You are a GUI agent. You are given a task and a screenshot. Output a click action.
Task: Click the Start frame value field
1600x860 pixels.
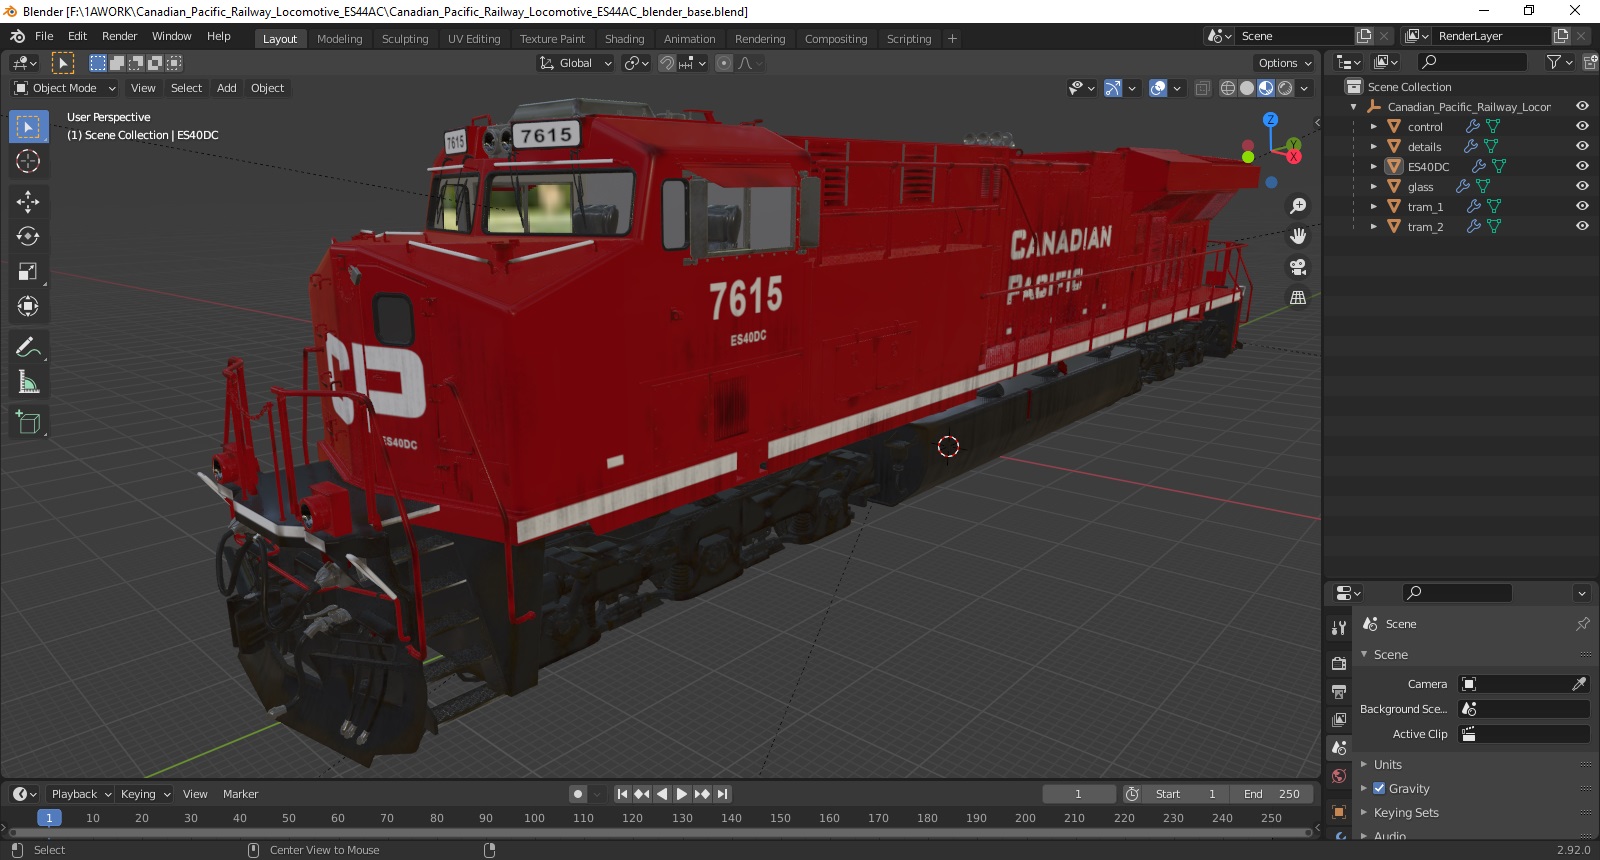coord(1186,794)
